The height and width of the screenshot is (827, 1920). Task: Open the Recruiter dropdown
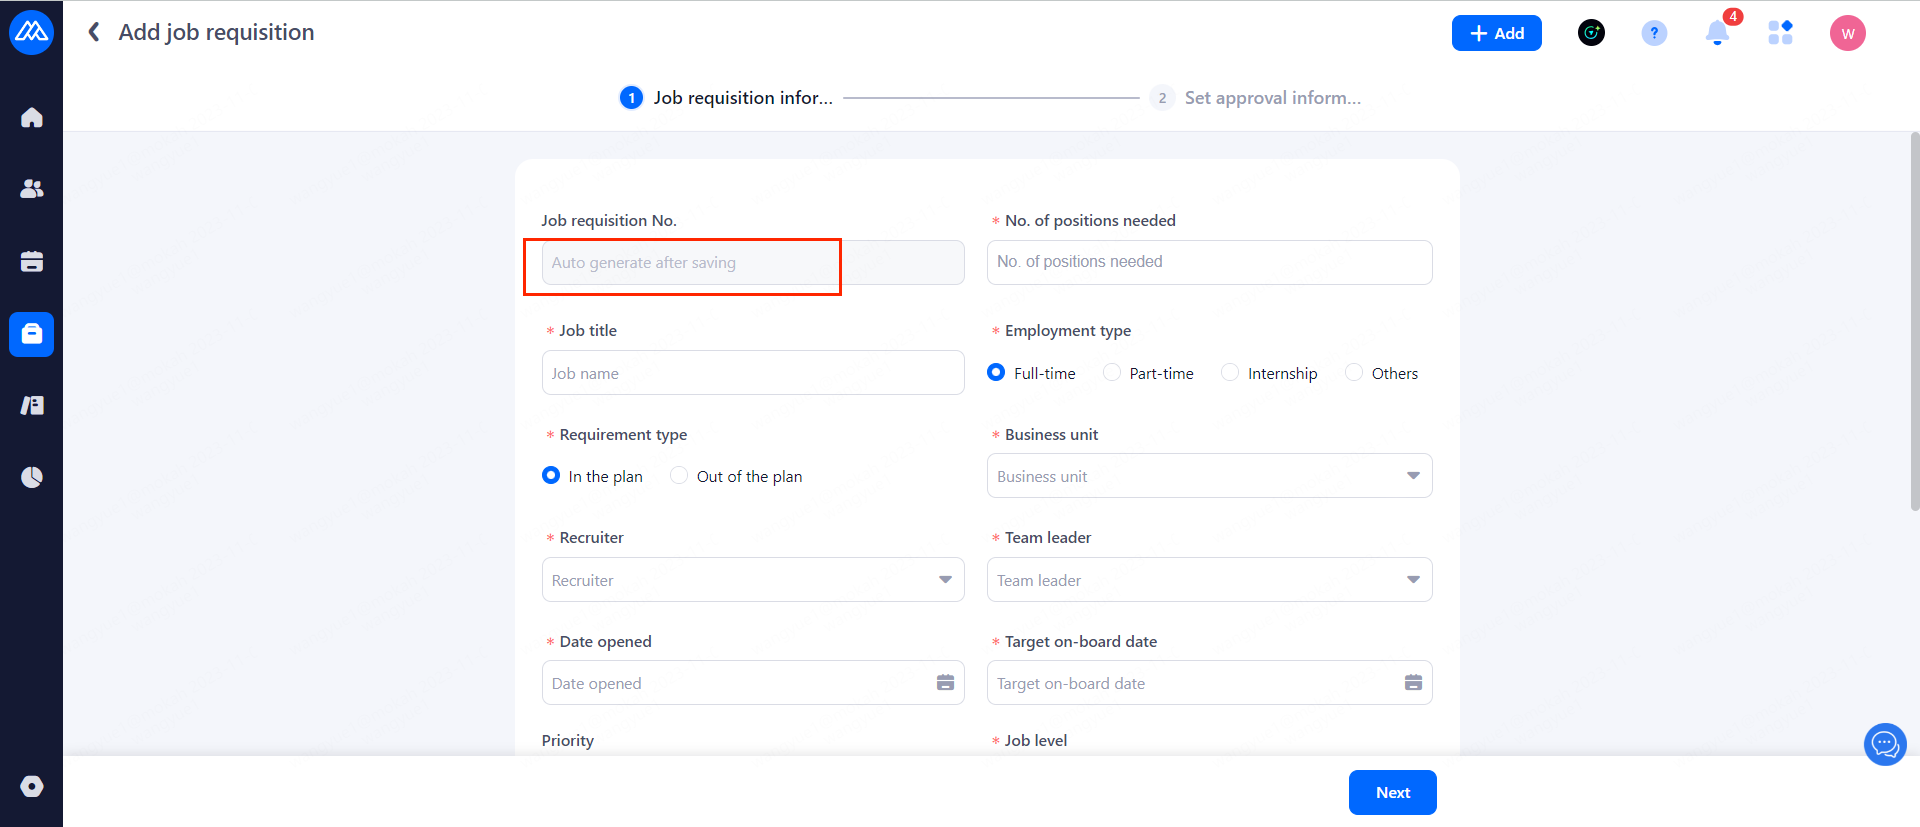click(753, 580)
